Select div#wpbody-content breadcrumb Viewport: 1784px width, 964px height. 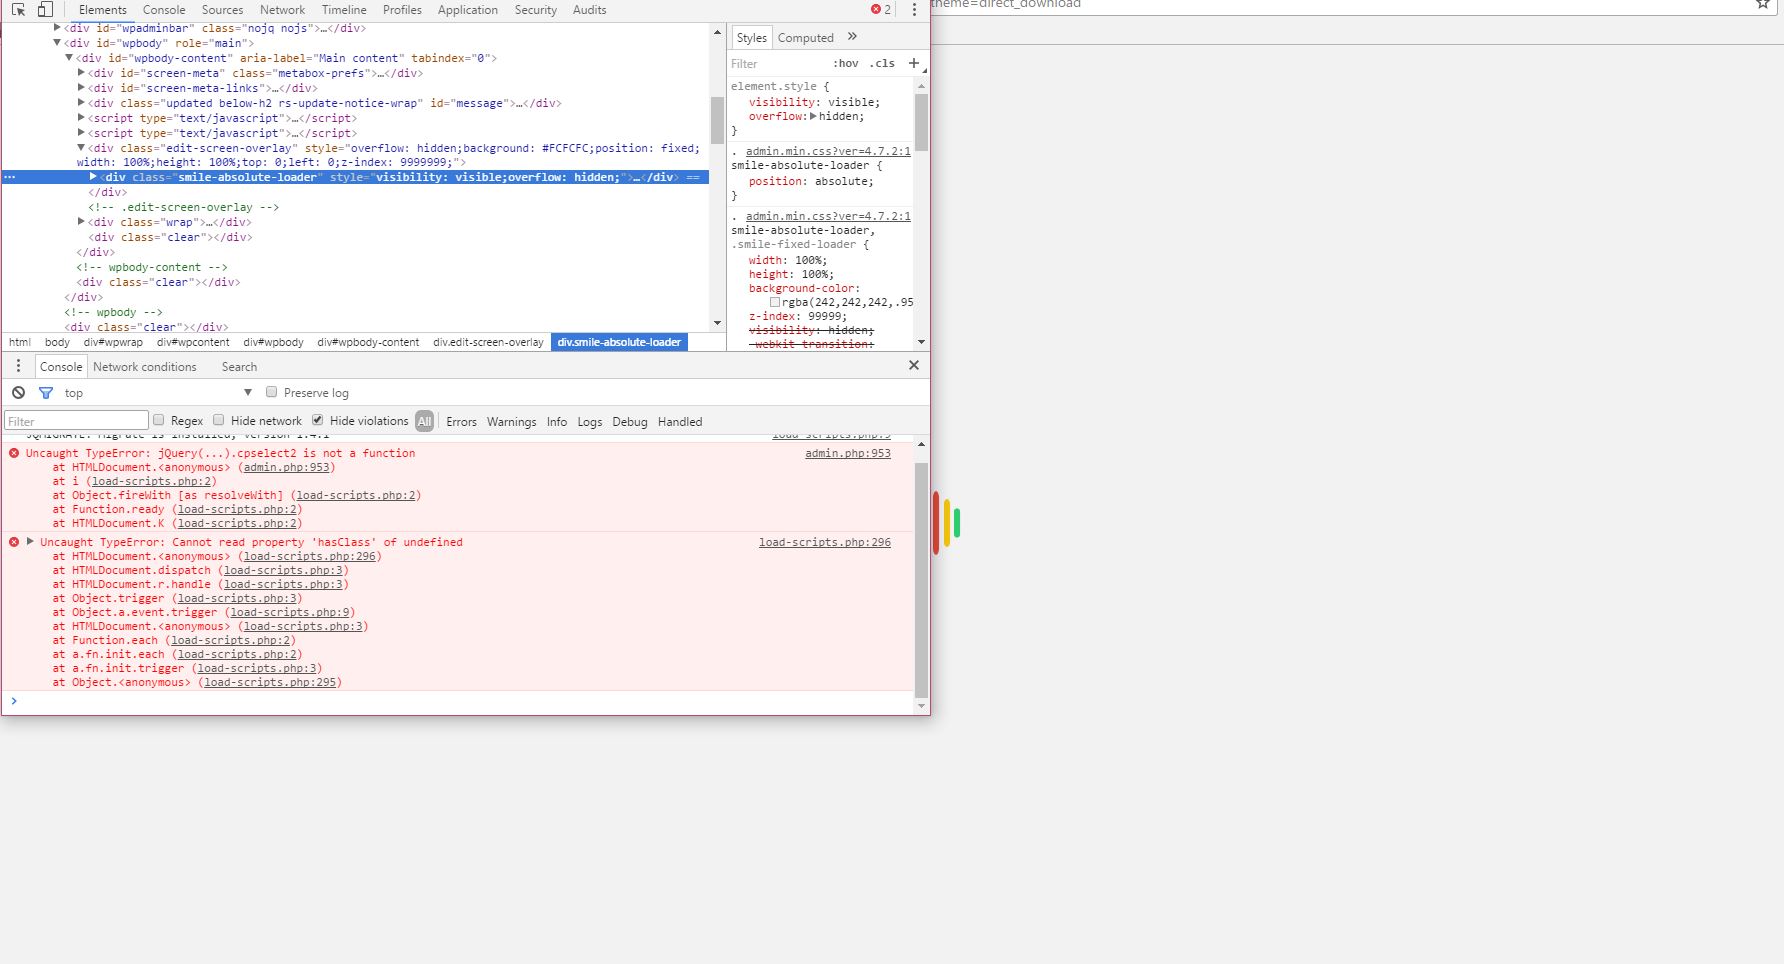(x=368, y=342)
